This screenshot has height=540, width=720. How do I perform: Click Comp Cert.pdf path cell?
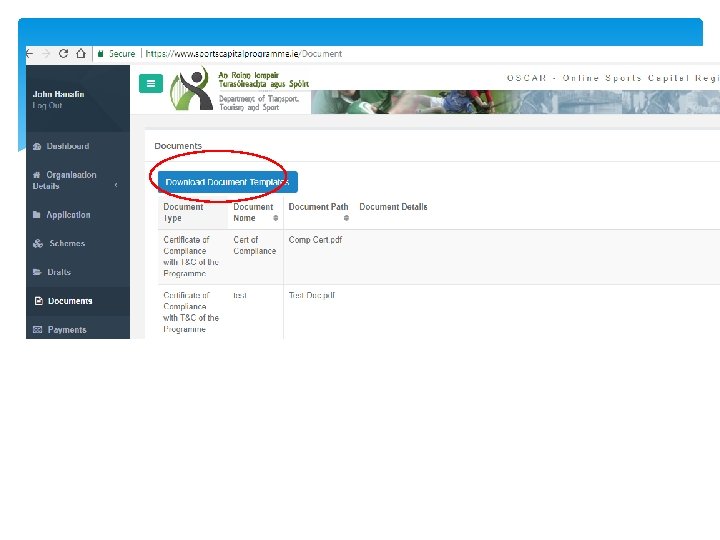[x=315, y=240]
